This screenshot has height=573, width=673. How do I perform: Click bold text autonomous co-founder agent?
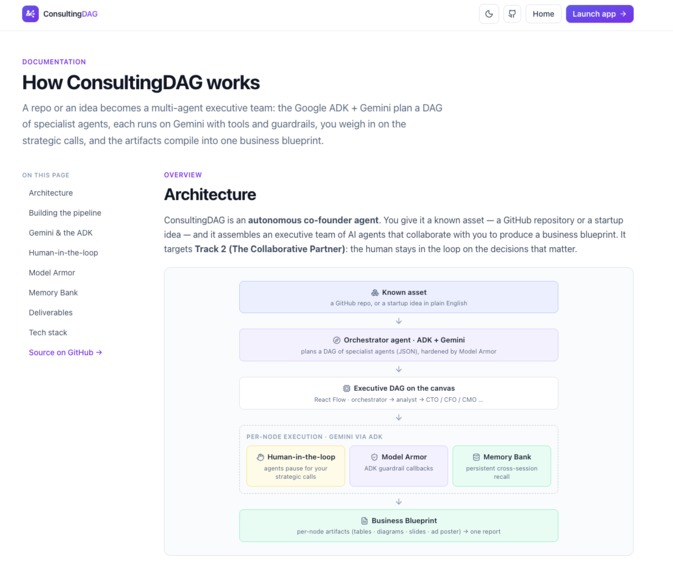(313, 220)
